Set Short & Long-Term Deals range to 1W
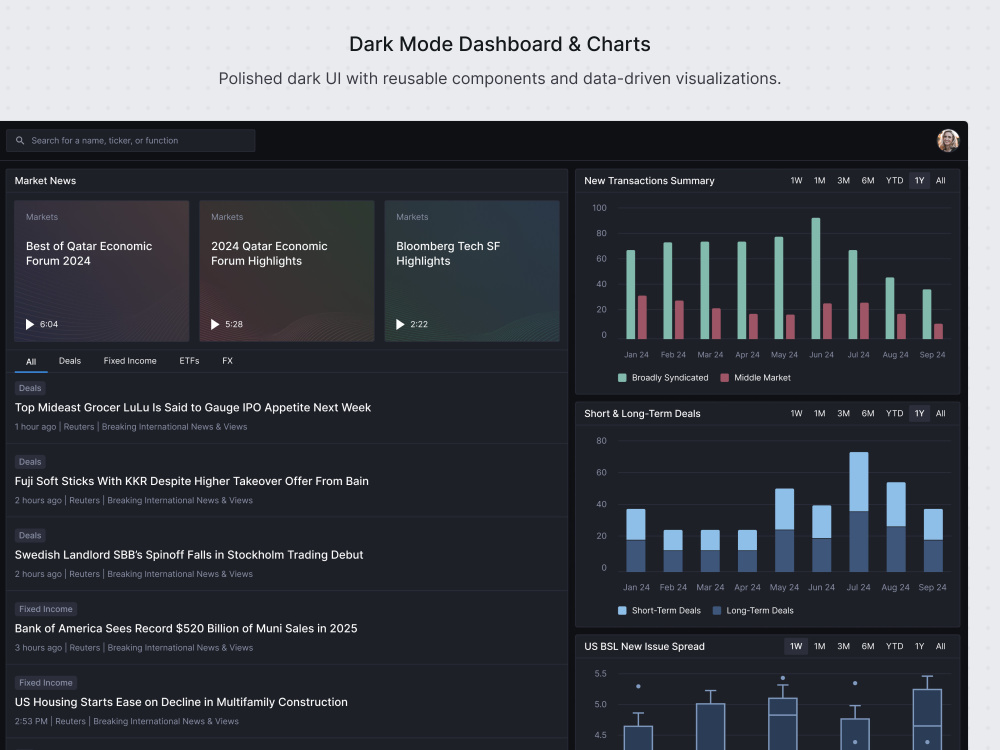This screenshot has width=1000, height=750. point(797,413)
